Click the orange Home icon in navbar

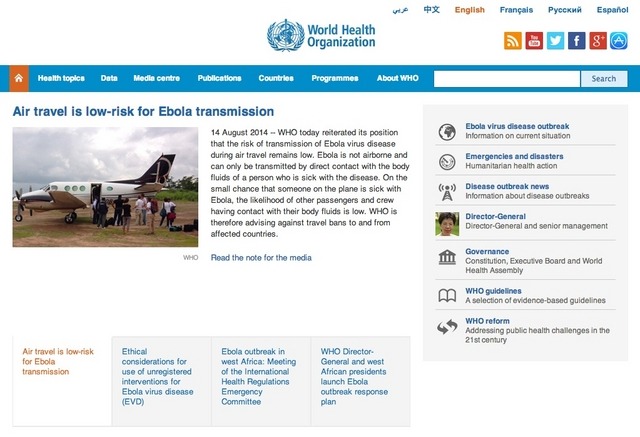point(19,78)
